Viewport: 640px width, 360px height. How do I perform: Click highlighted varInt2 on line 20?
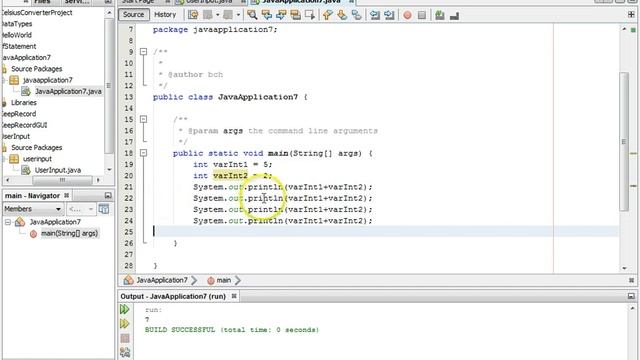[x=230, y=176]
